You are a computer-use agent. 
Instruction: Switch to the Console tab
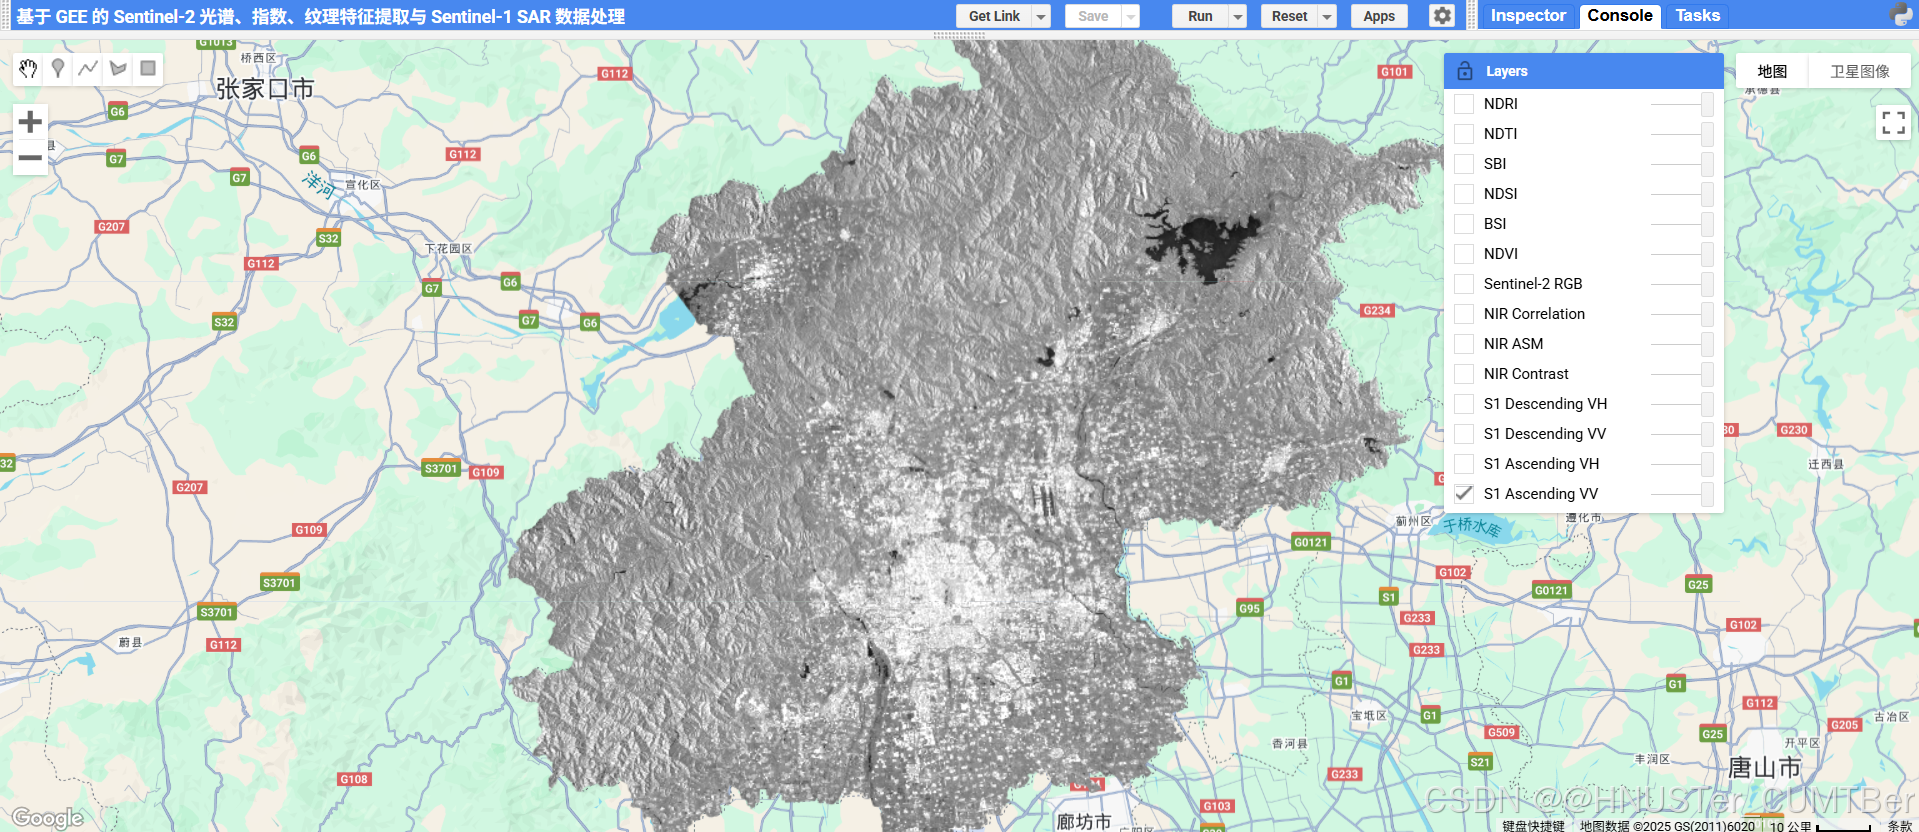(1619, 15)
